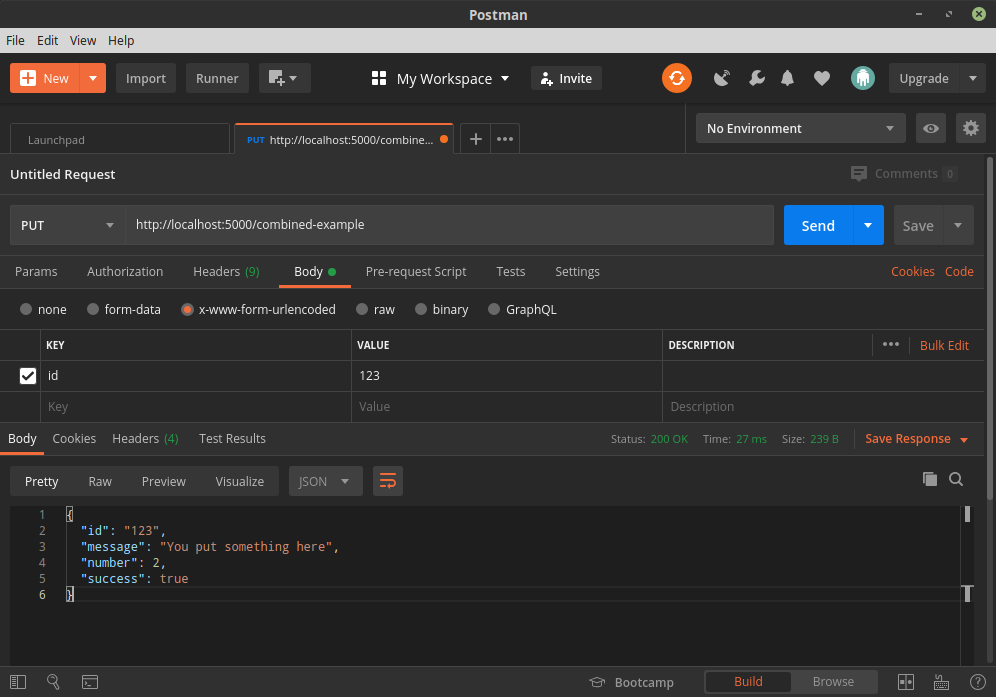The width and height of the screenshot is (996, 697).
Task: Click the heart icon in header
Action: click(822, 78)
